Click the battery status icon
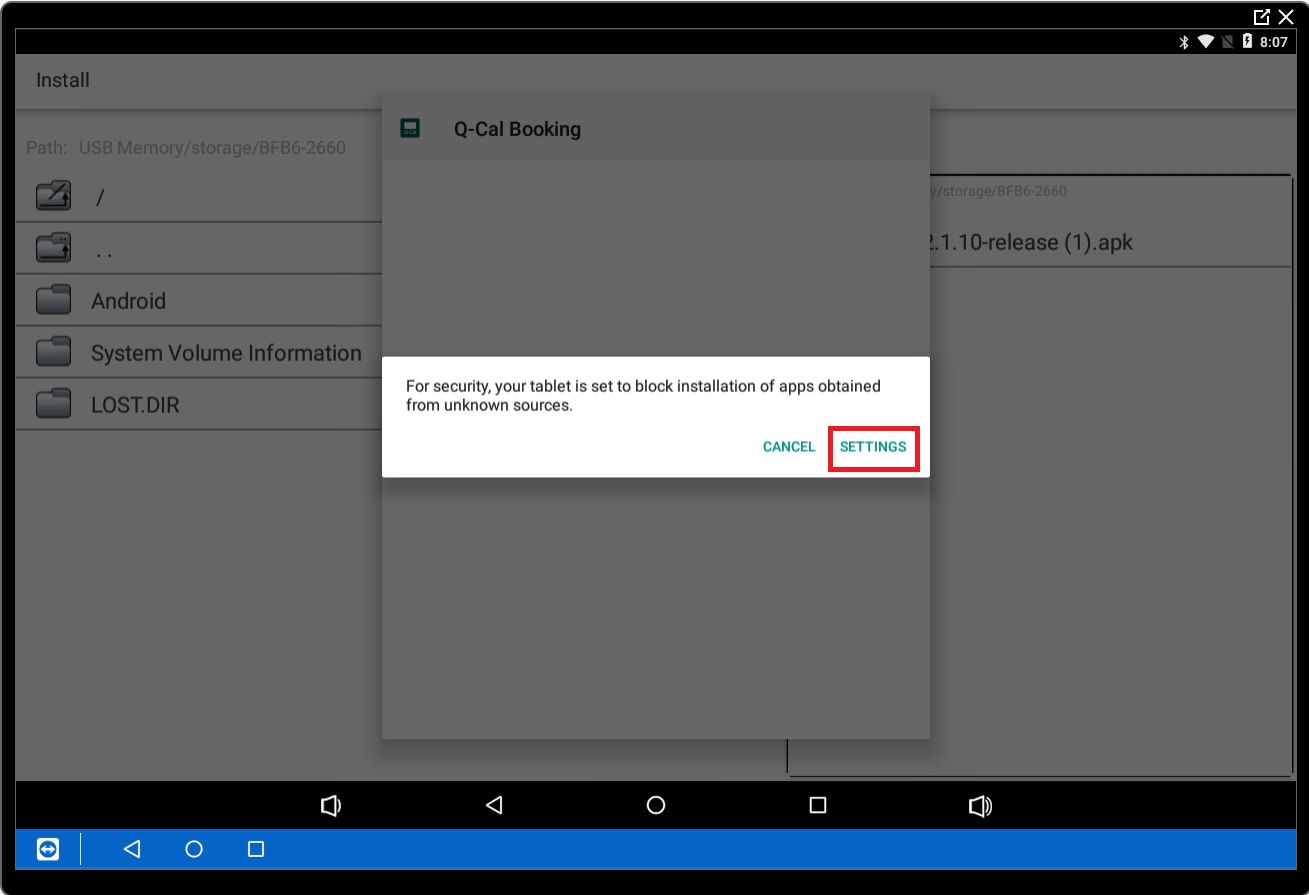This screenshot has height=895, width=1309. tap(1247, 42)
